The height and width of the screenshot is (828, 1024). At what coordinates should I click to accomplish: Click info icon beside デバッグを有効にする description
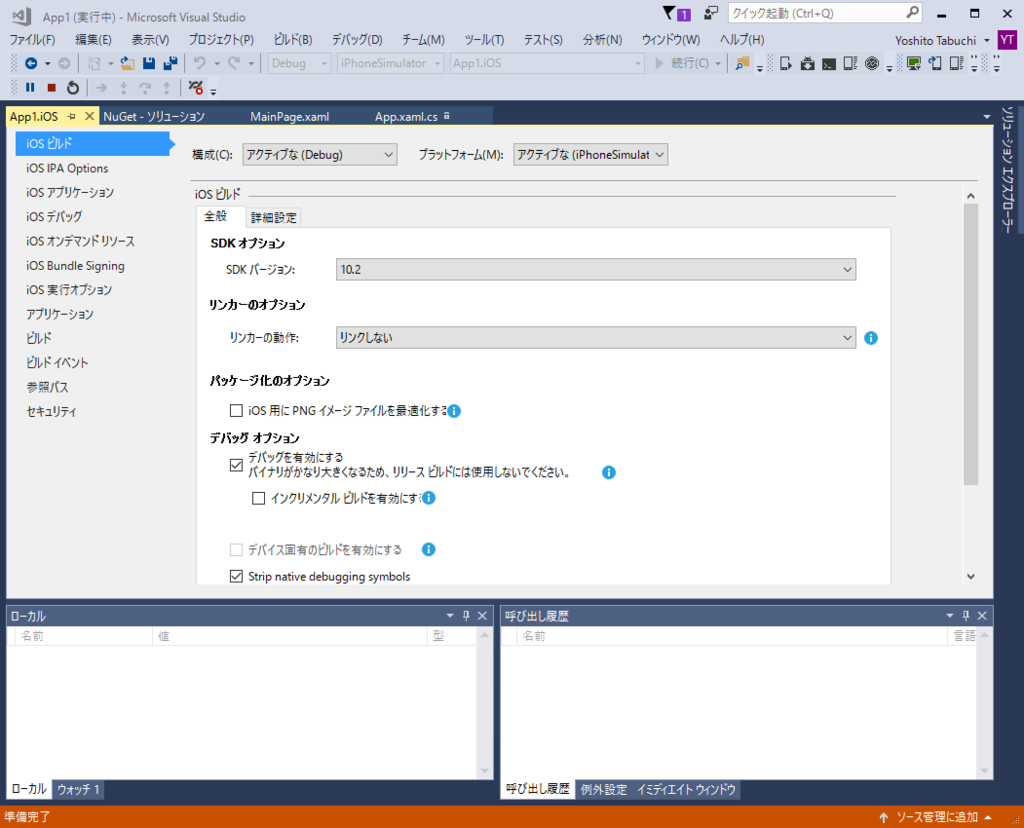point(609,472)
